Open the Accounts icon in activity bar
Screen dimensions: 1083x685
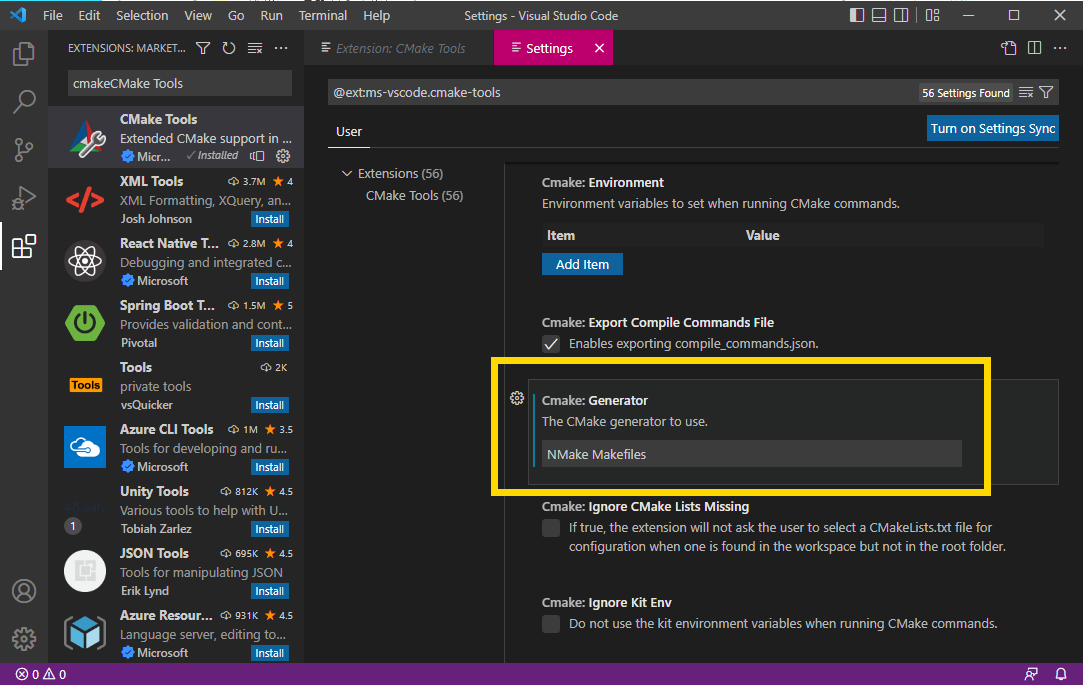click(x=23, y=591)
